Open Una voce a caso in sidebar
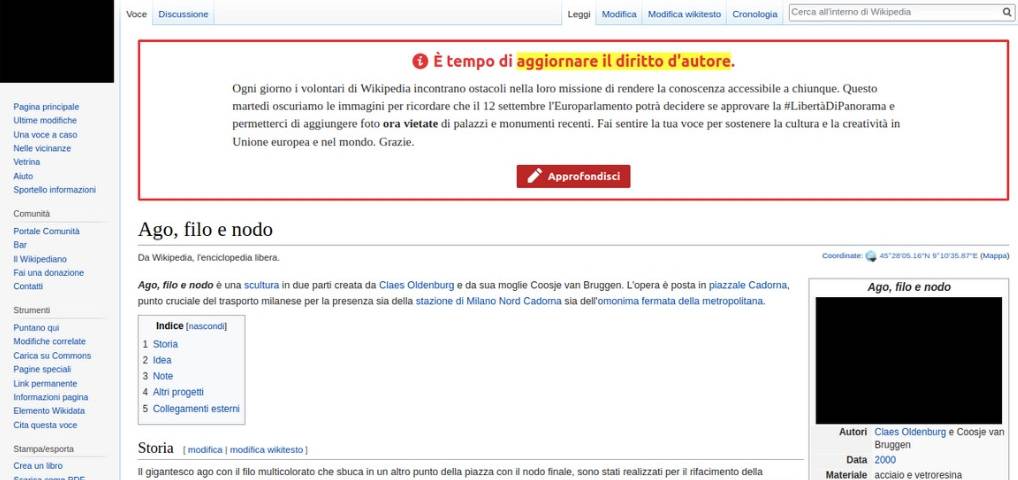This screenshot has width=1018, height=480. click(45, 134)
